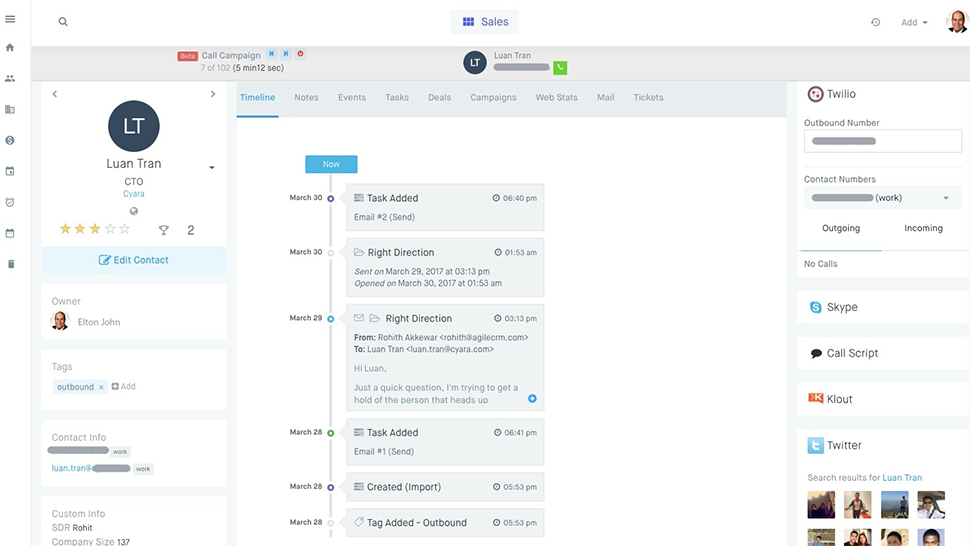This screenshot has width=970, height=546.
Task: Select the first Twitter result thumbnail
Action: pyautogui.click(x=821, y=505)
